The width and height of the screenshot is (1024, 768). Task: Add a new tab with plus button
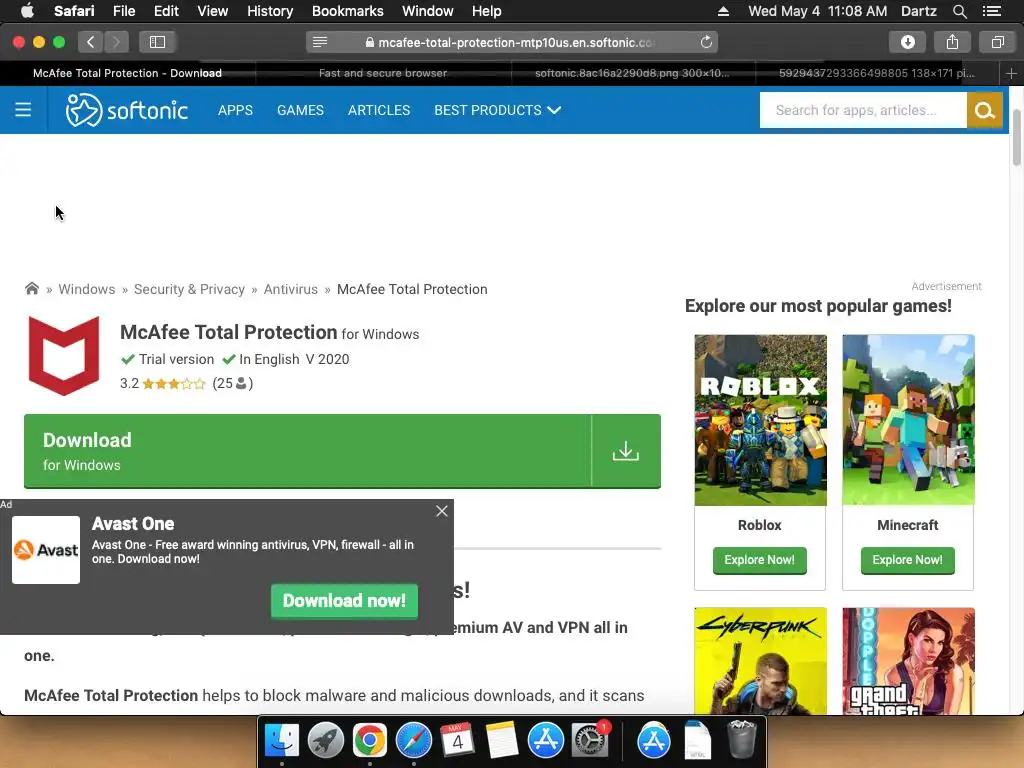click(1011, 73)
